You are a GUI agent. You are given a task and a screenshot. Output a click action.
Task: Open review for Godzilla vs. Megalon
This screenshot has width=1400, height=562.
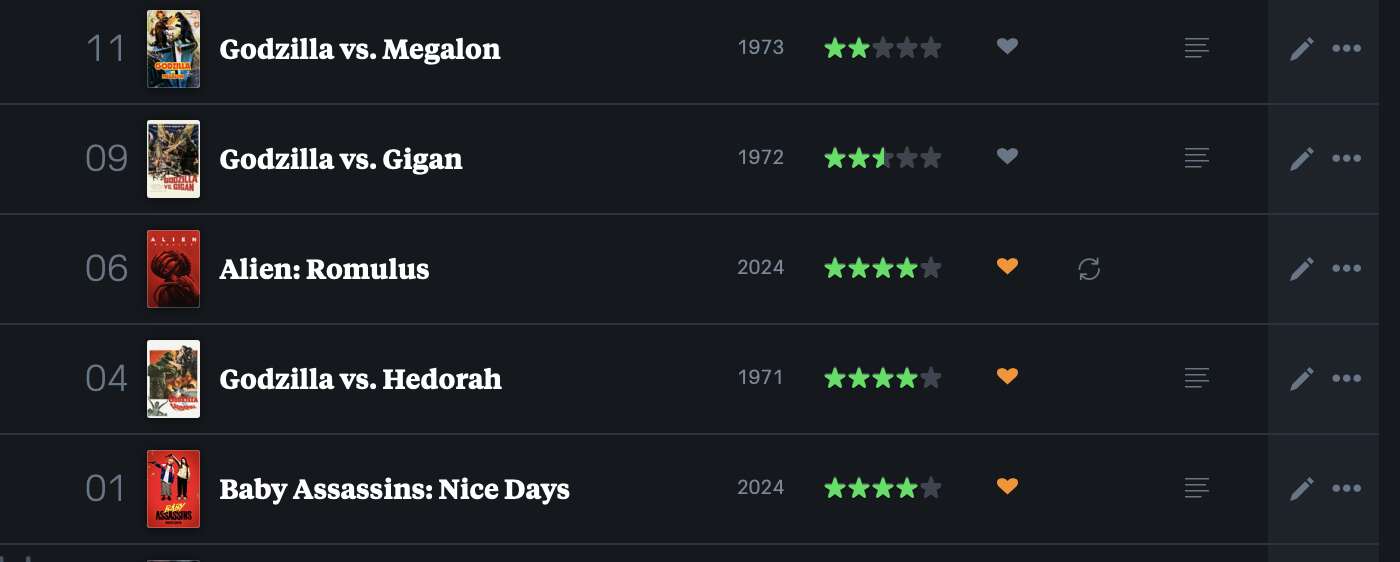coord(1197,48)
